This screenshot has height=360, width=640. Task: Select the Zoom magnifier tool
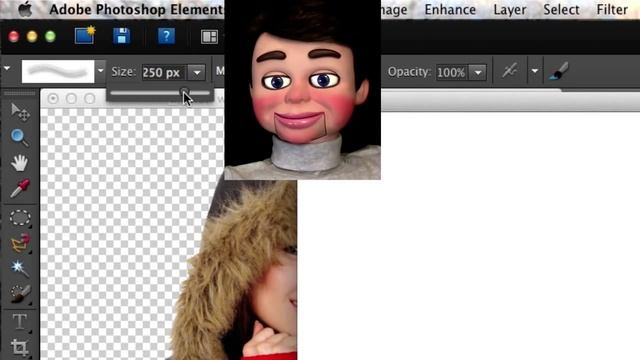tap(19, 138)
